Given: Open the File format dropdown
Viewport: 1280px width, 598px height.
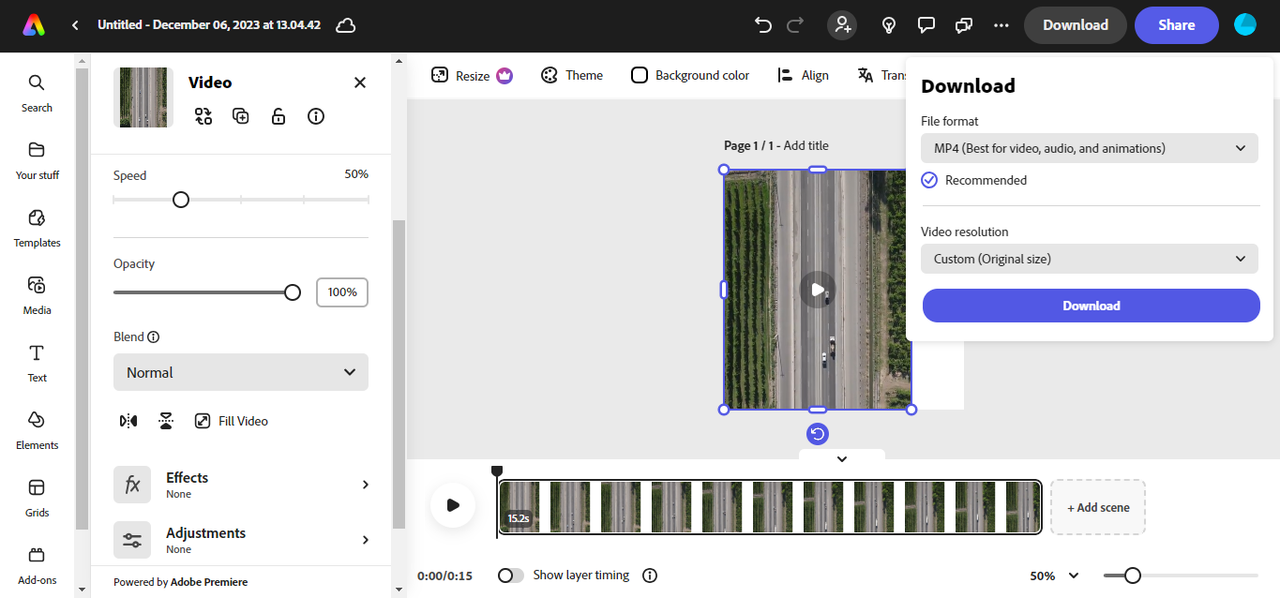Looking at the screenshot, I should (x=1089, y=148).
